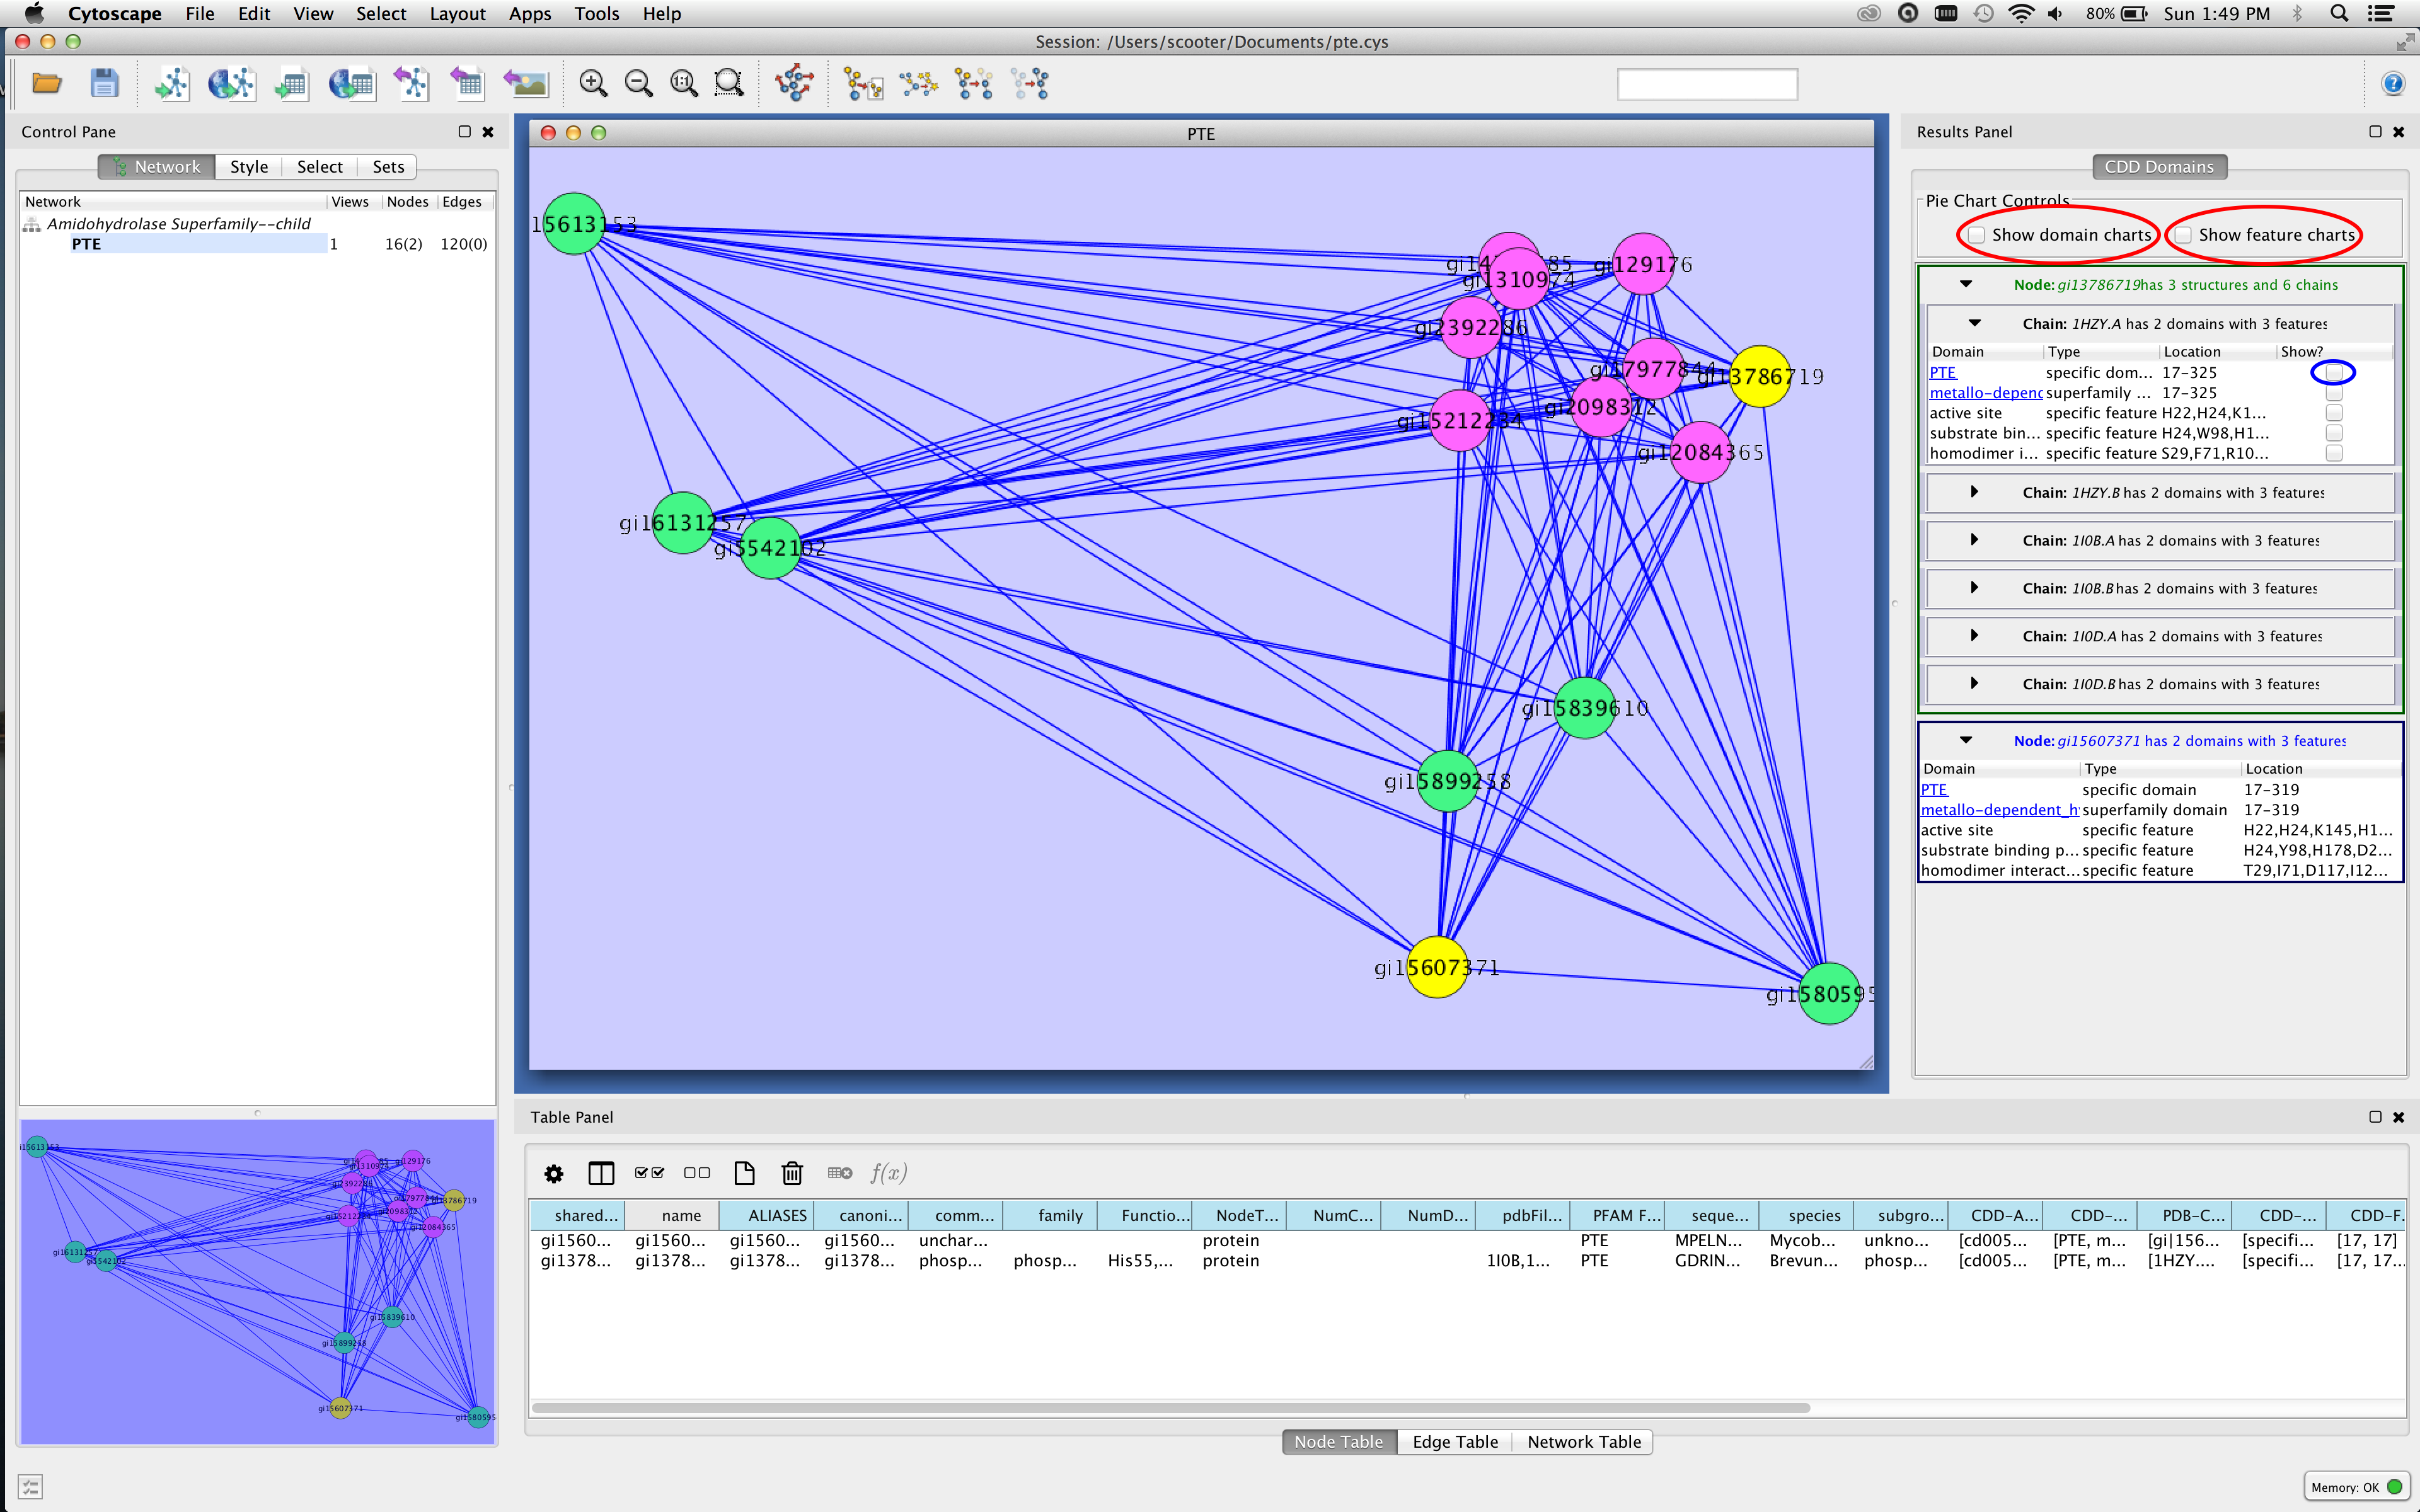Switch to the Edge Table tab
The image size is (2420, 1512).
pos(1455,1442)
